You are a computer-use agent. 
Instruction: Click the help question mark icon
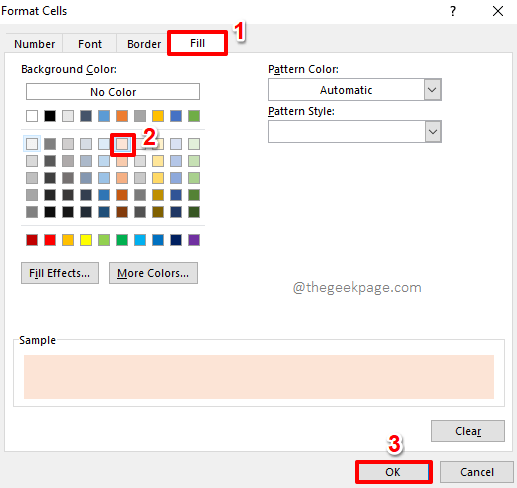453,11
